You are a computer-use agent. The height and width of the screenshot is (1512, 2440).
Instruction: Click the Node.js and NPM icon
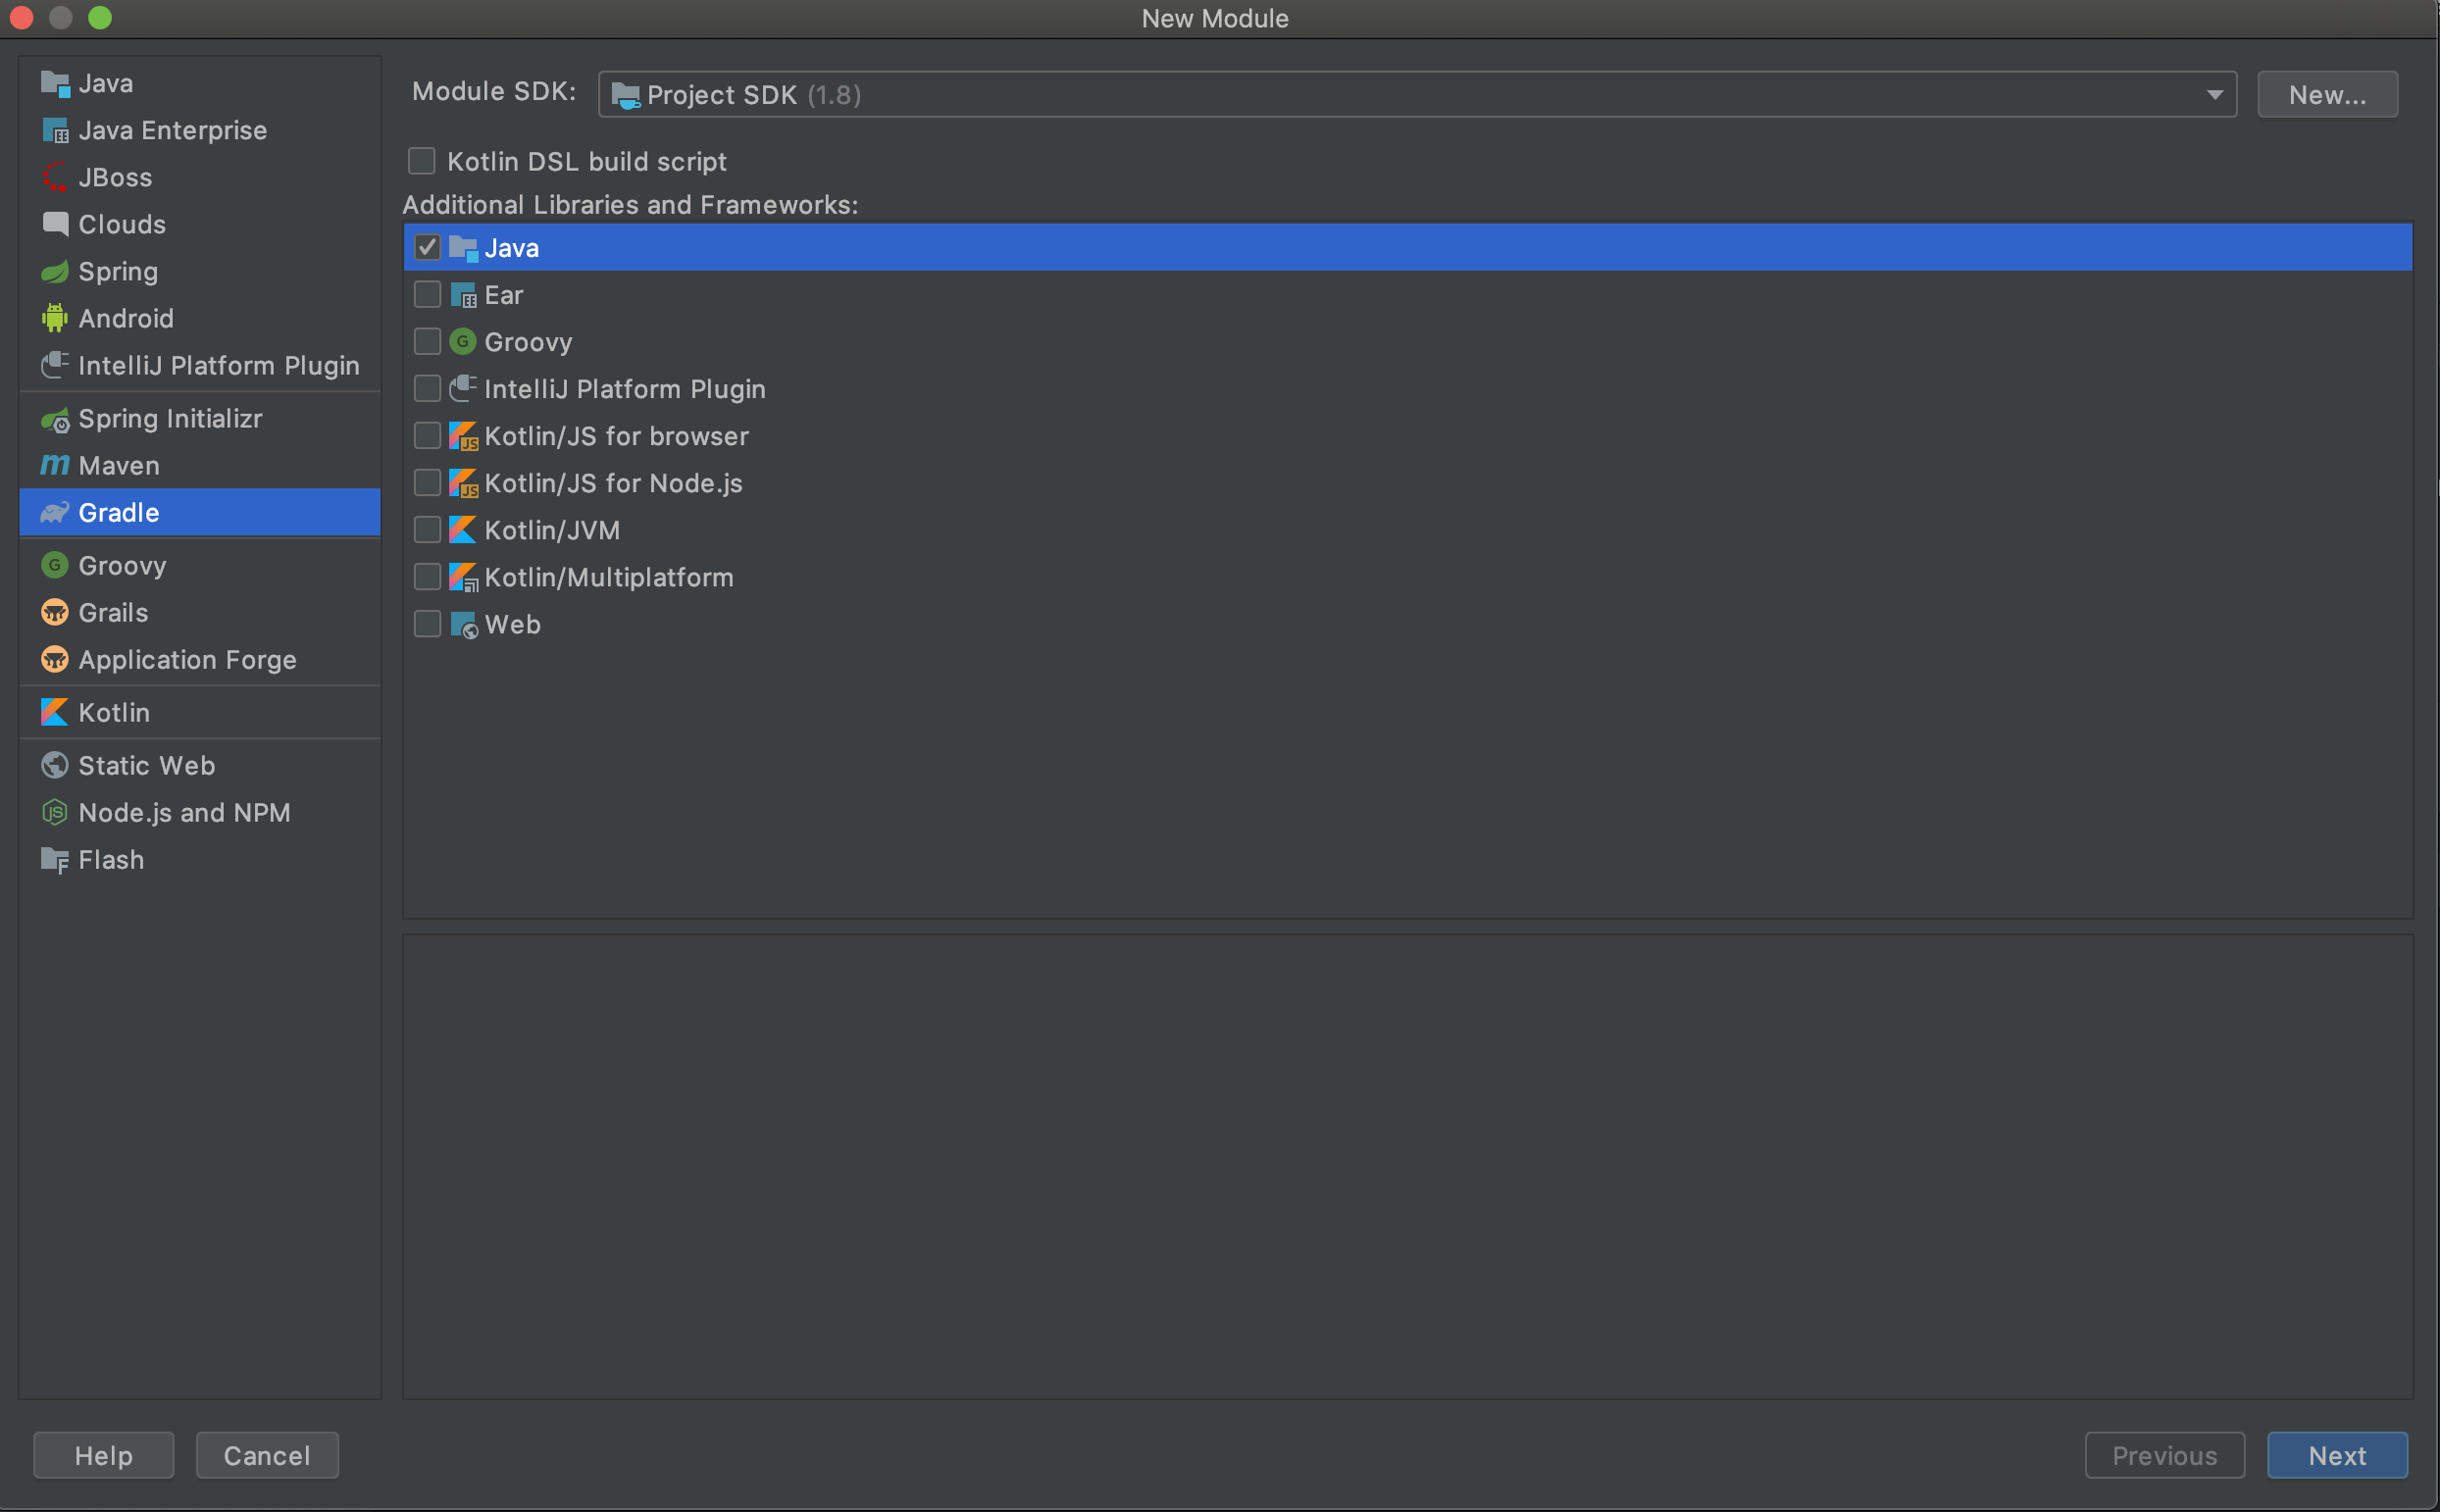pyautogui.click(x=54, y=813)
